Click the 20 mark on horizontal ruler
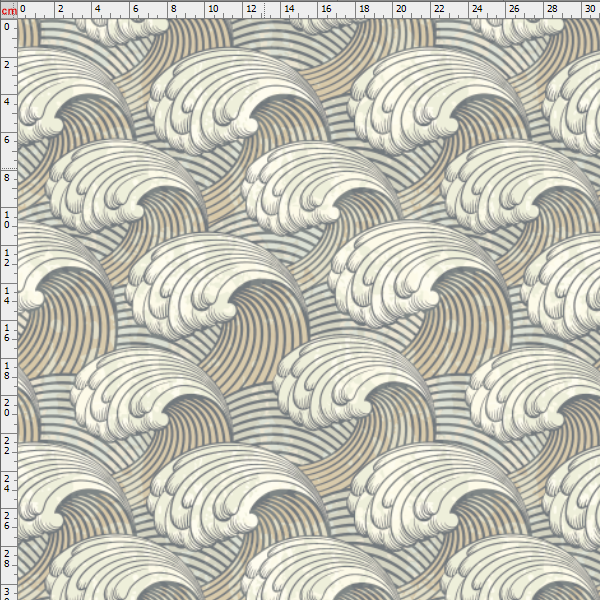 (401, 9)
